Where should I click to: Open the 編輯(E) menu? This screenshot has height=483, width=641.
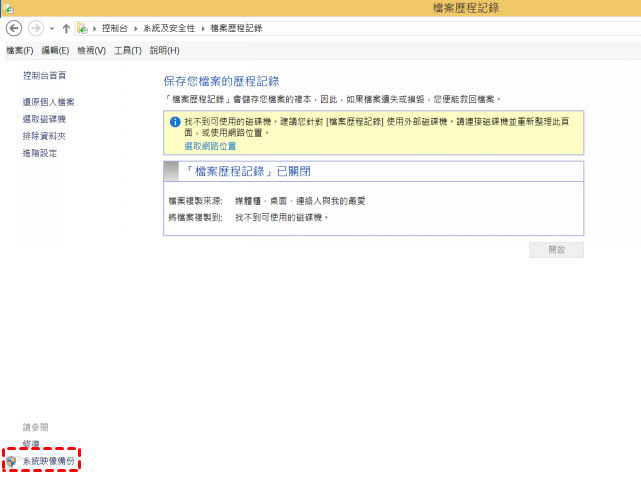[x=55, y=51]
